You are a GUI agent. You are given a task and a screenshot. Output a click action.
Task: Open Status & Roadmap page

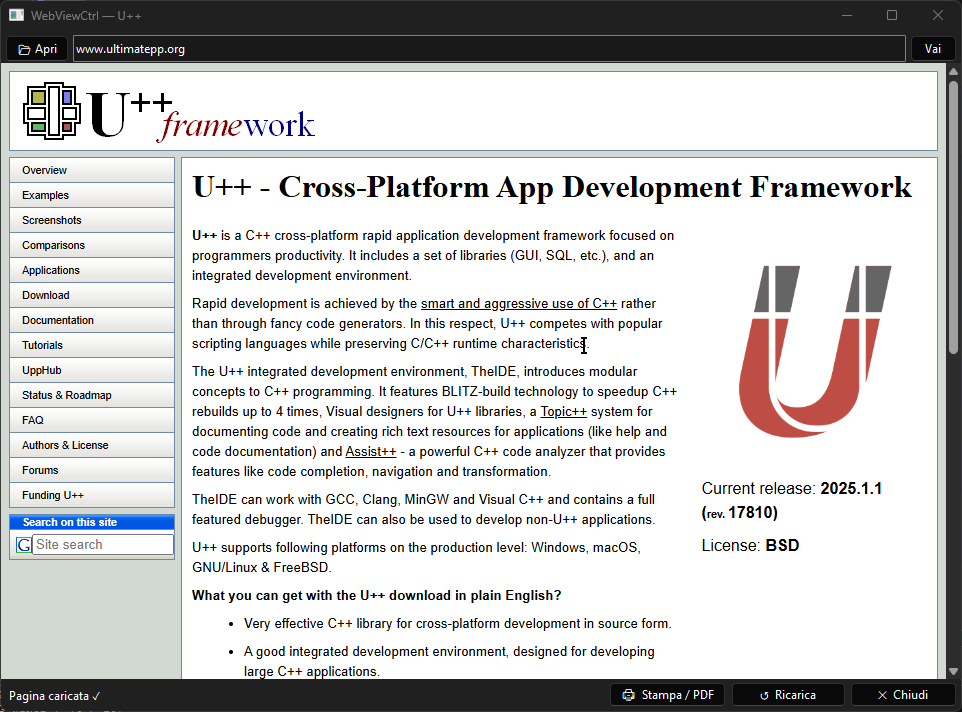[92, 396]
